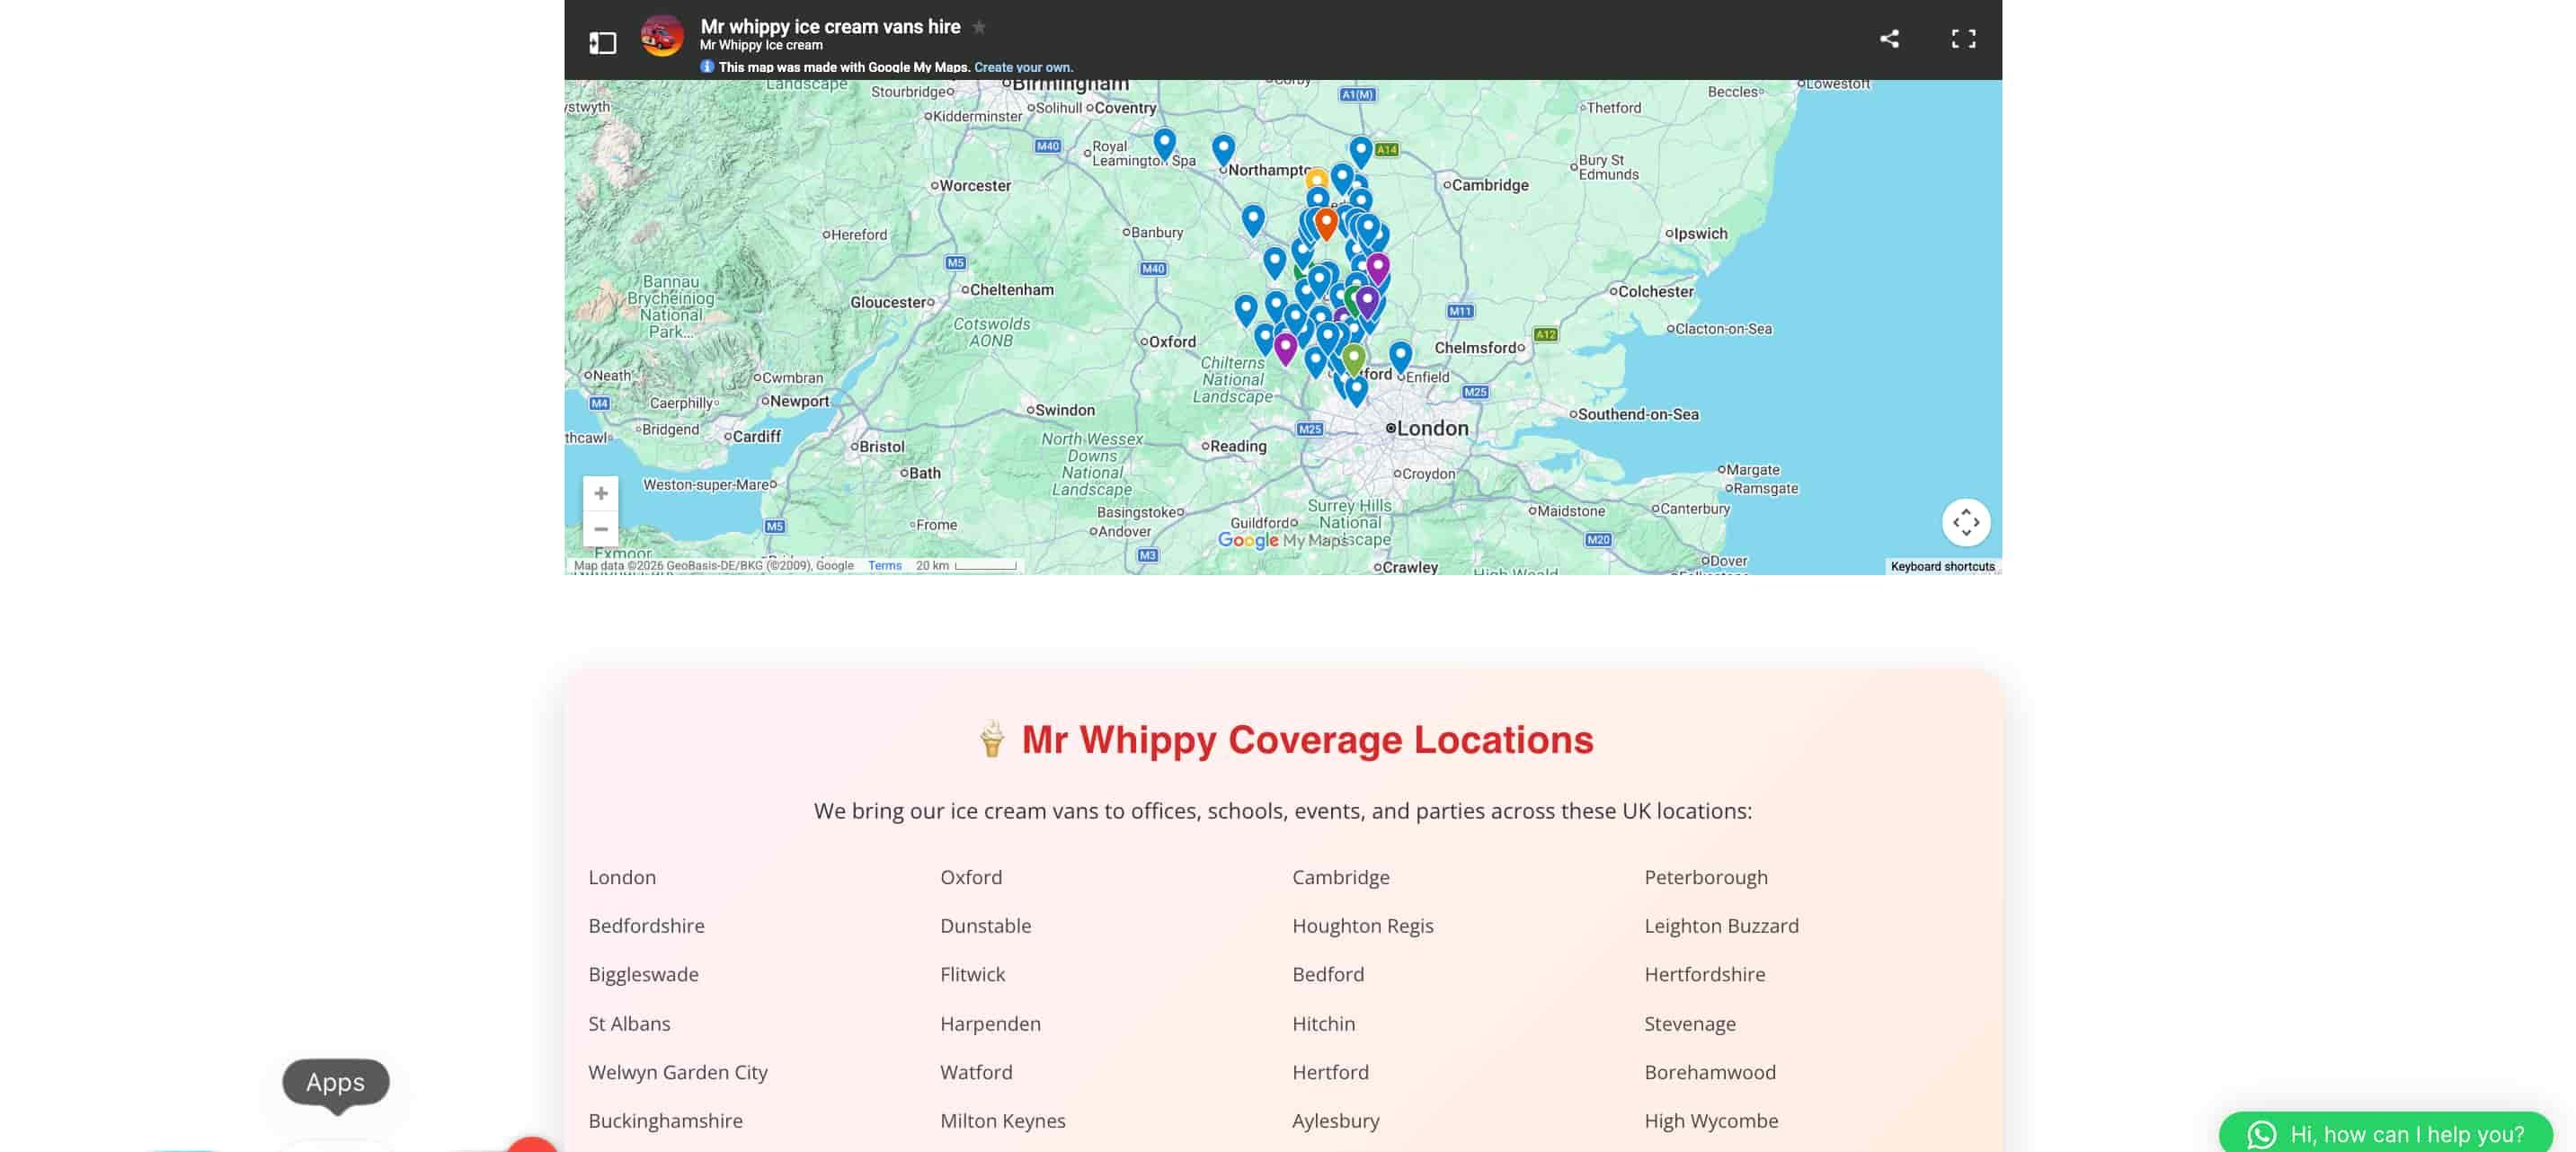Click the Cambridge location in the list
The image size is (2576, 1152).
coord(1340,877)
